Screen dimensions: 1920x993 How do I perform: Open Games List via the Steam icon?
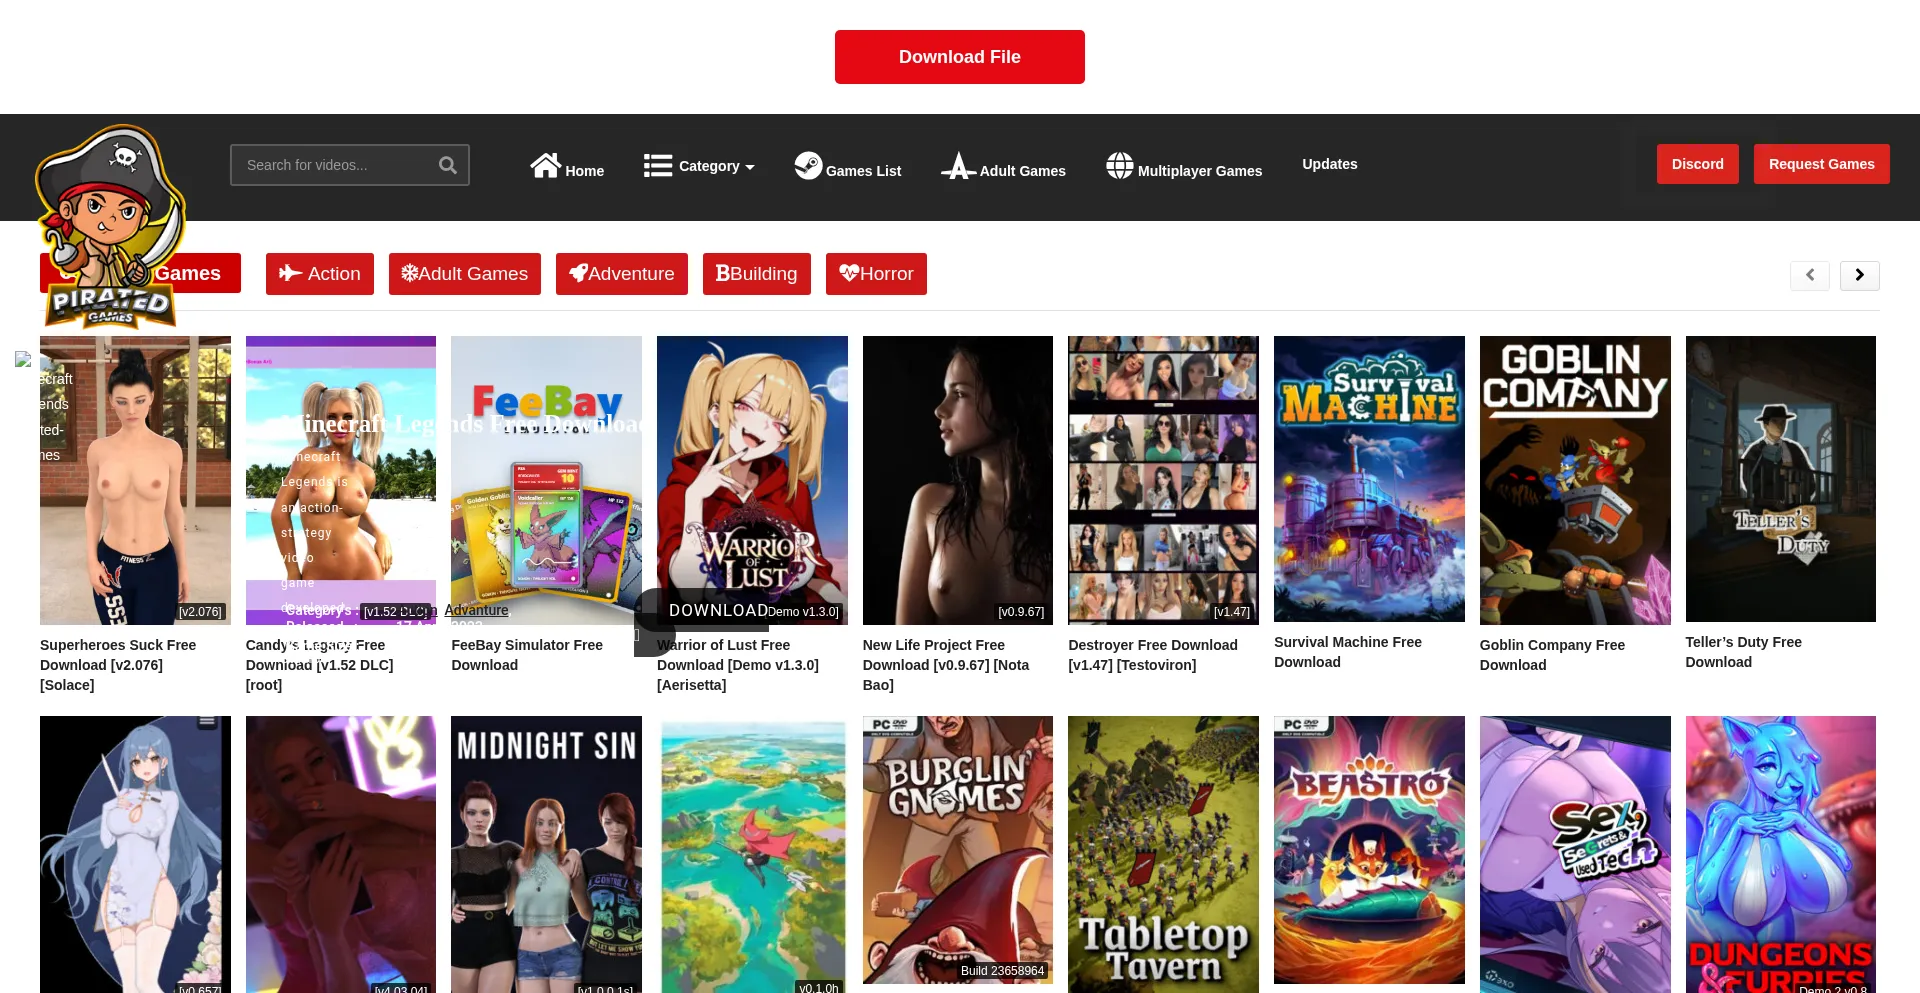click(x=808, y=165)
